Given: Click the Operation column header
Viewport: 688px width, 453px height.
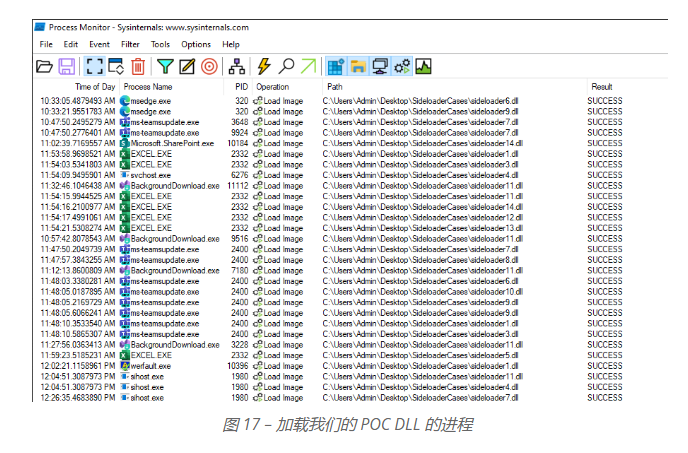Looking at the screenshot, I should click(272, 87).
